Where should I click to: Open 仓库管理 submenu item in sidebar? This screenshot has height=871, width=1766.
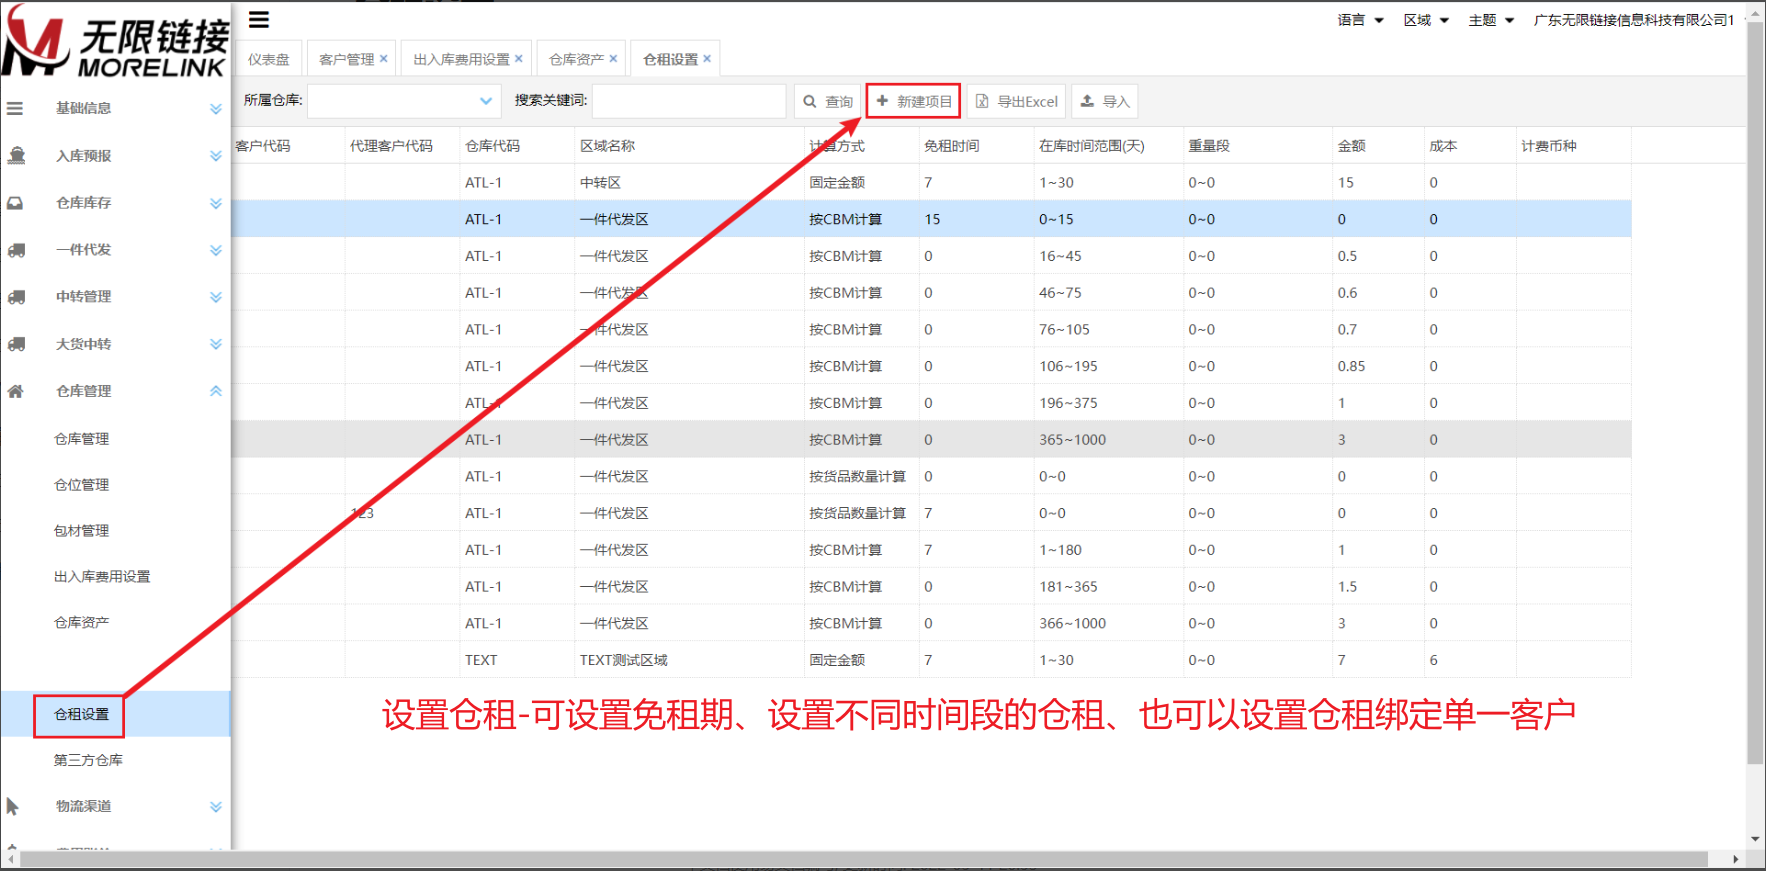tap(82, 439)
